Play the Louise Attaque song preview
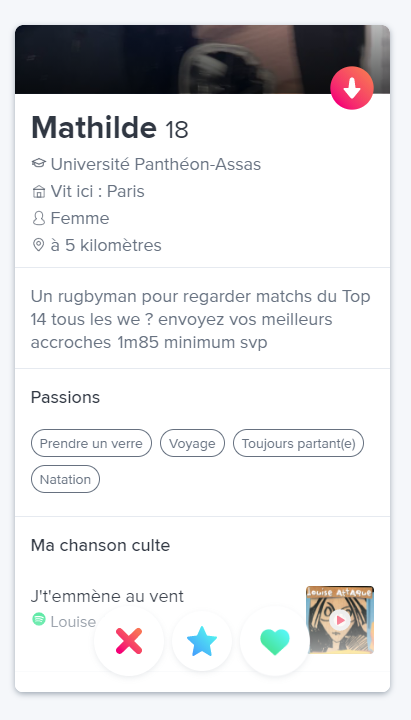The image size is (411, 720). [x=340, y=620]
